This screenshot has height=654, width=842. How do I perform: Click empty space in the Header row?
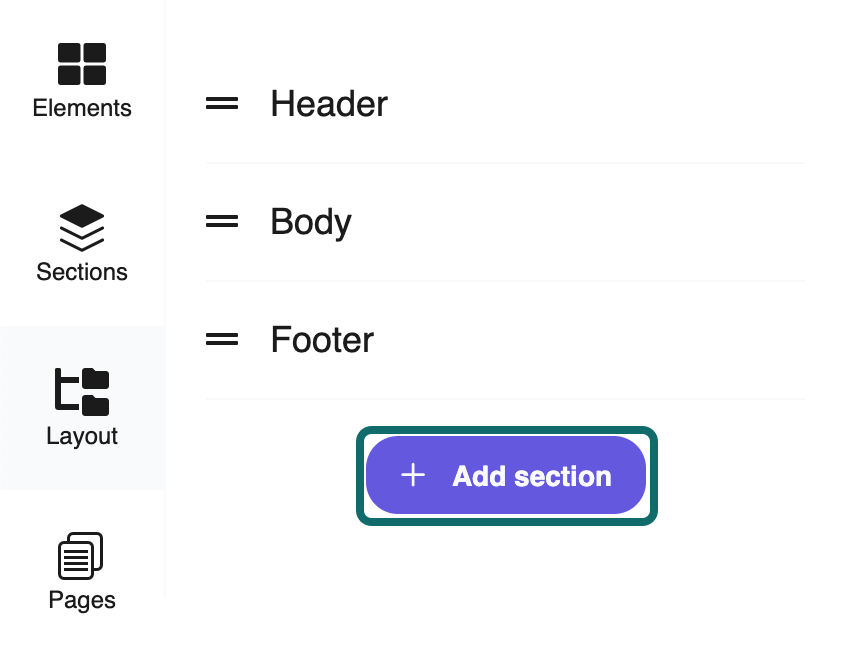coord(600,104)
